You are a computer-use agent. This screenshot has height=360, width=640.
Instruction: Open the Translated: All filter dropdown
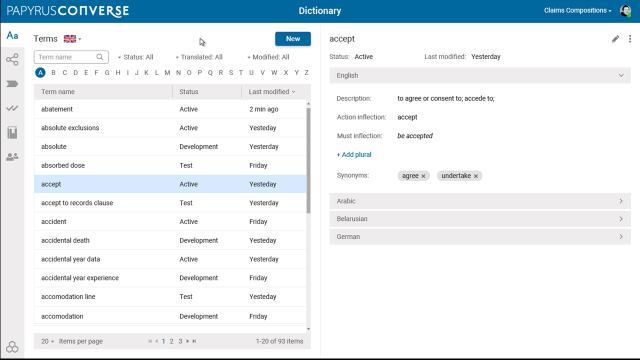pos(199,57)
